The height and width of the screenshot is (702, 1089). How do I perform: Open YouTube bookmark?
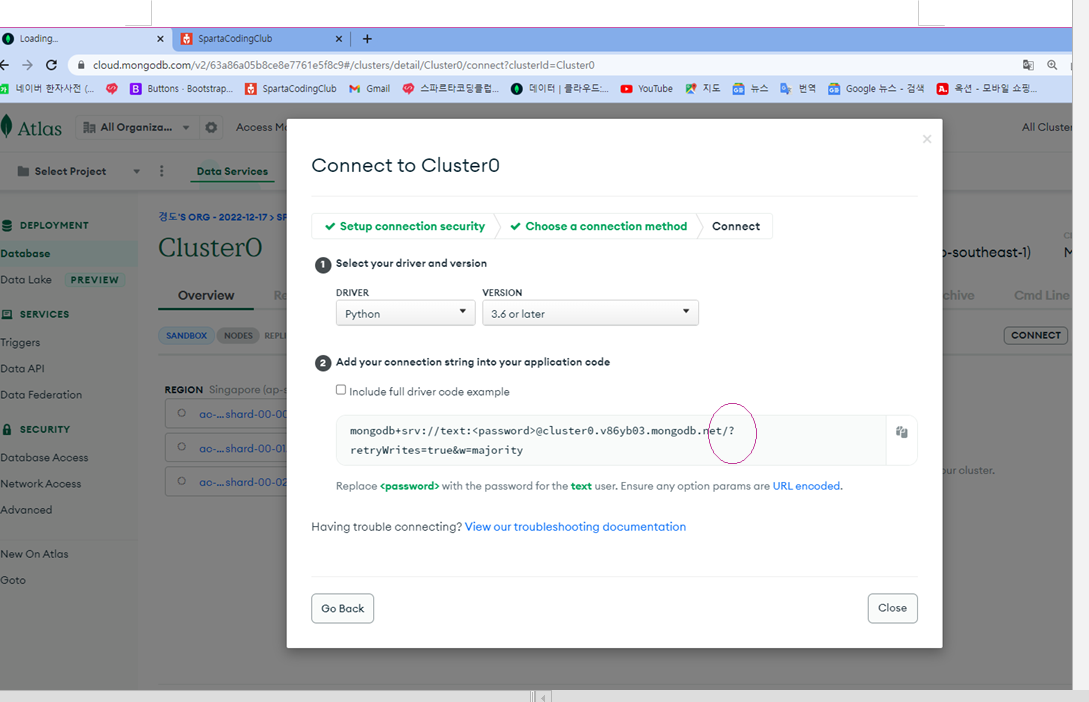[647, 89]
